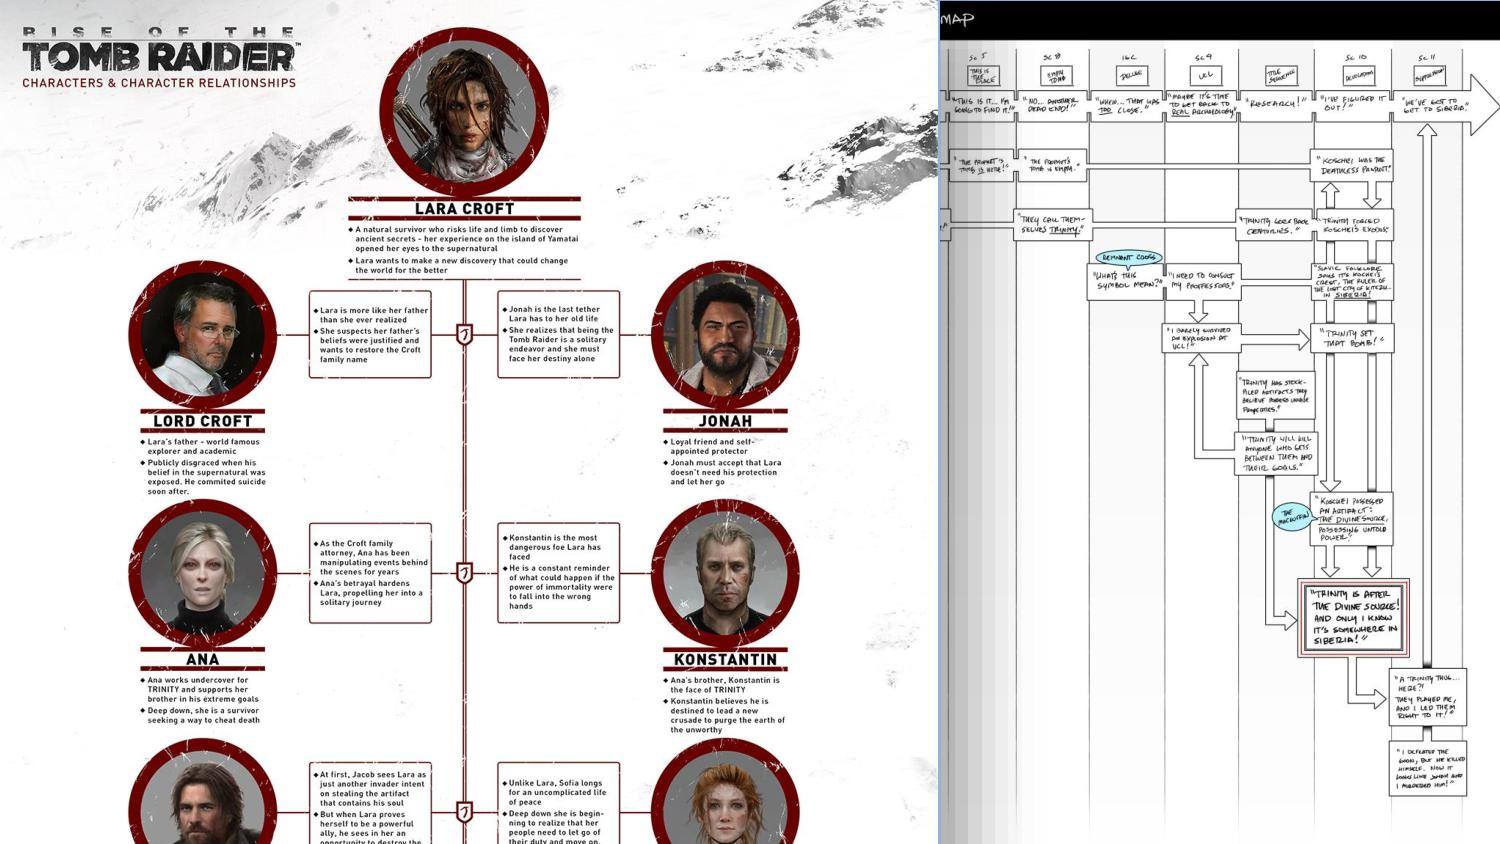Image resolution: width=1500 pixels, height=844 pixels.
Task: Click the 'Title Sequence' scene box
Action: pos(1281,76)
